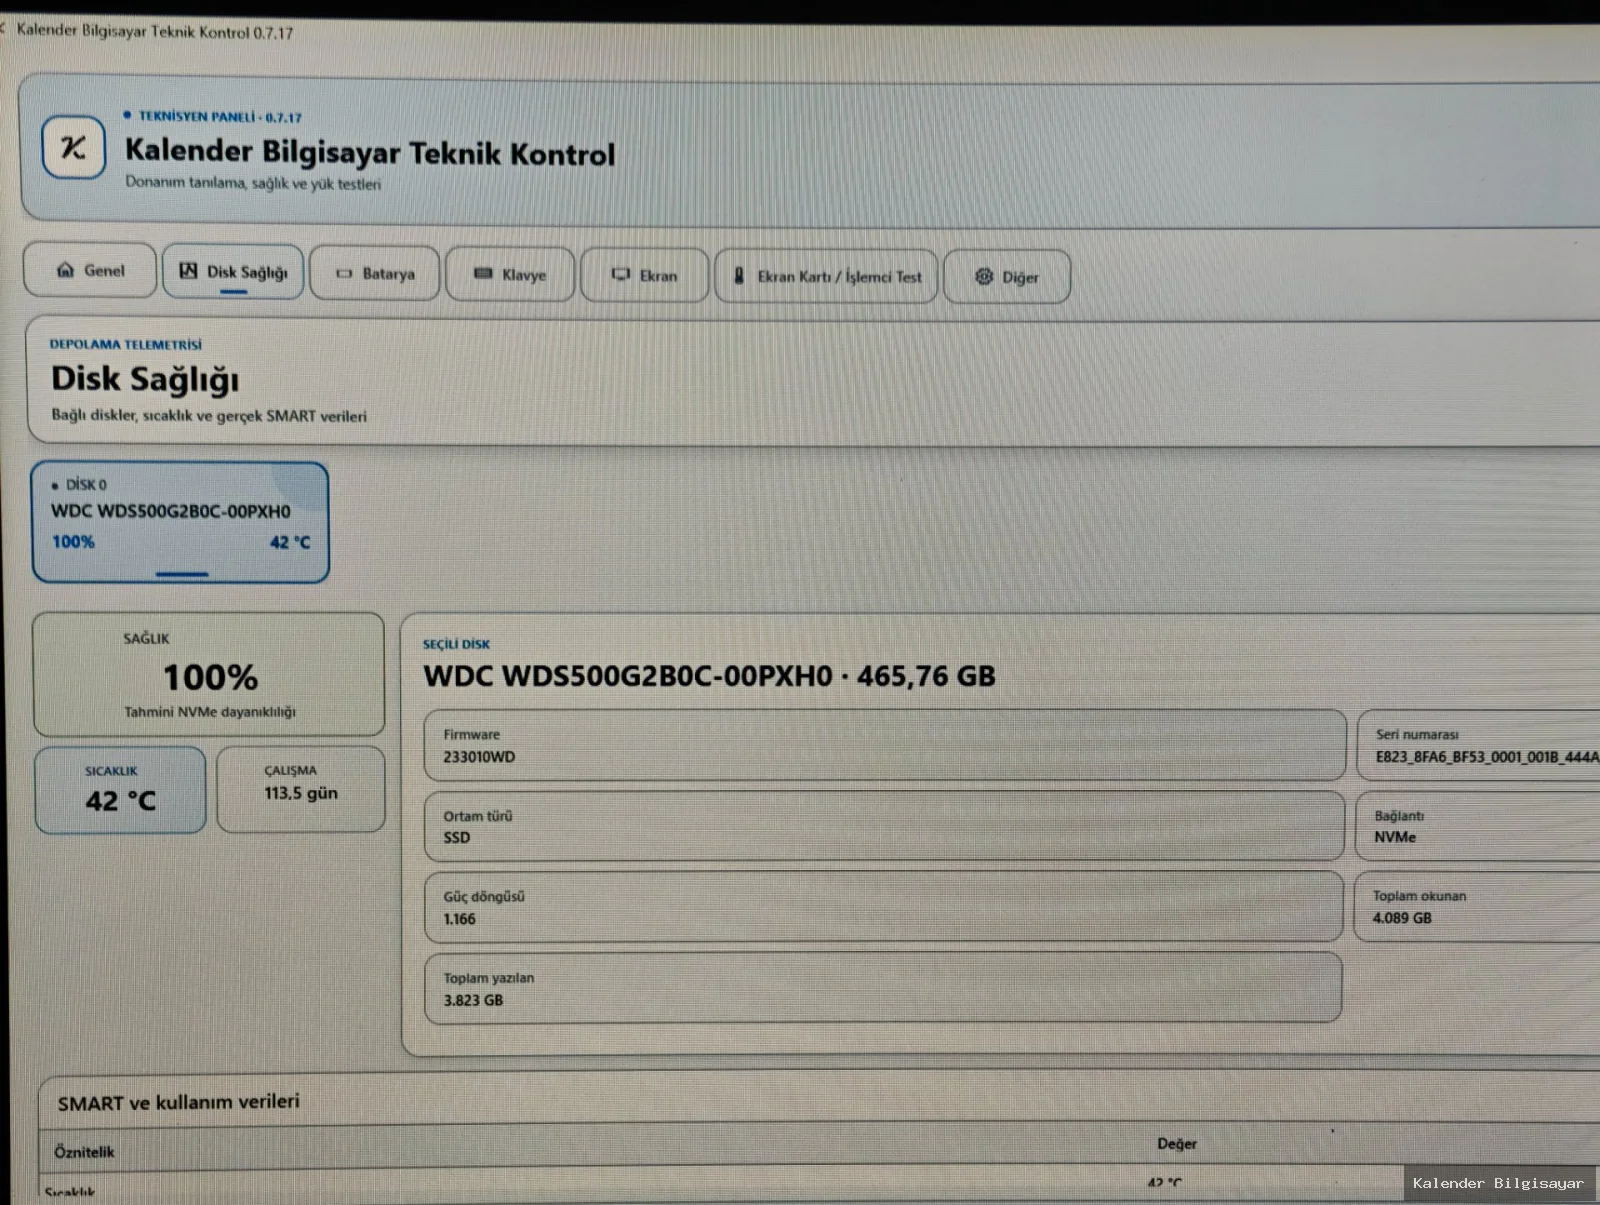Screen dimensions: 1600x1205
Task: Select the DİSK 0 WDC WDS500G2B0C card
Action: [180, 522]
